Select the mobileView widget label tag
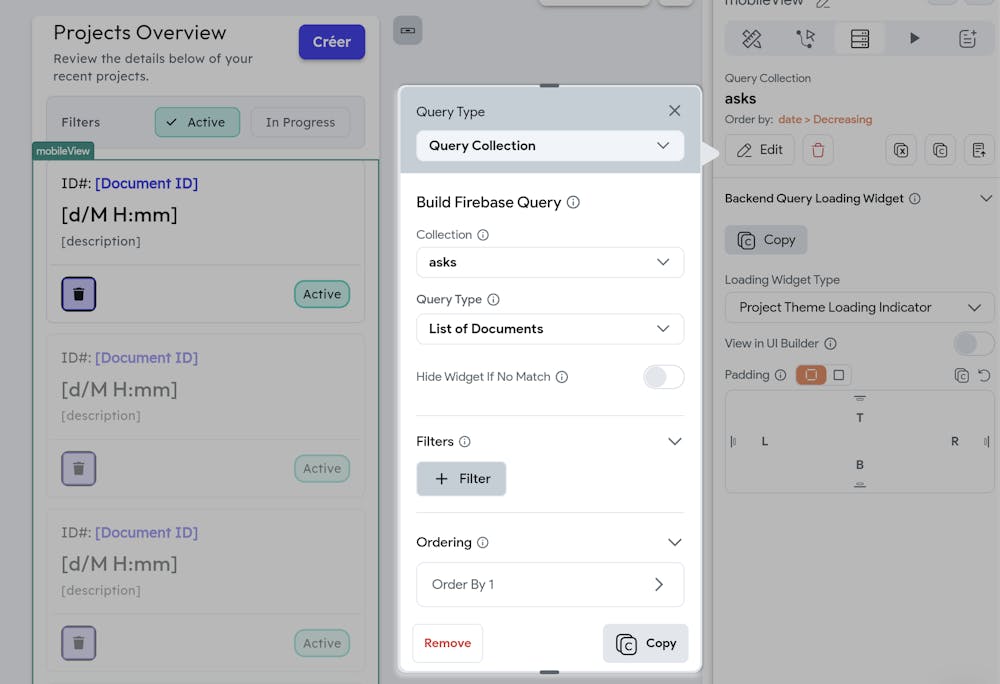Image resolution: width=1000 pixels, height=684 pixels. [x=63, y=151]
